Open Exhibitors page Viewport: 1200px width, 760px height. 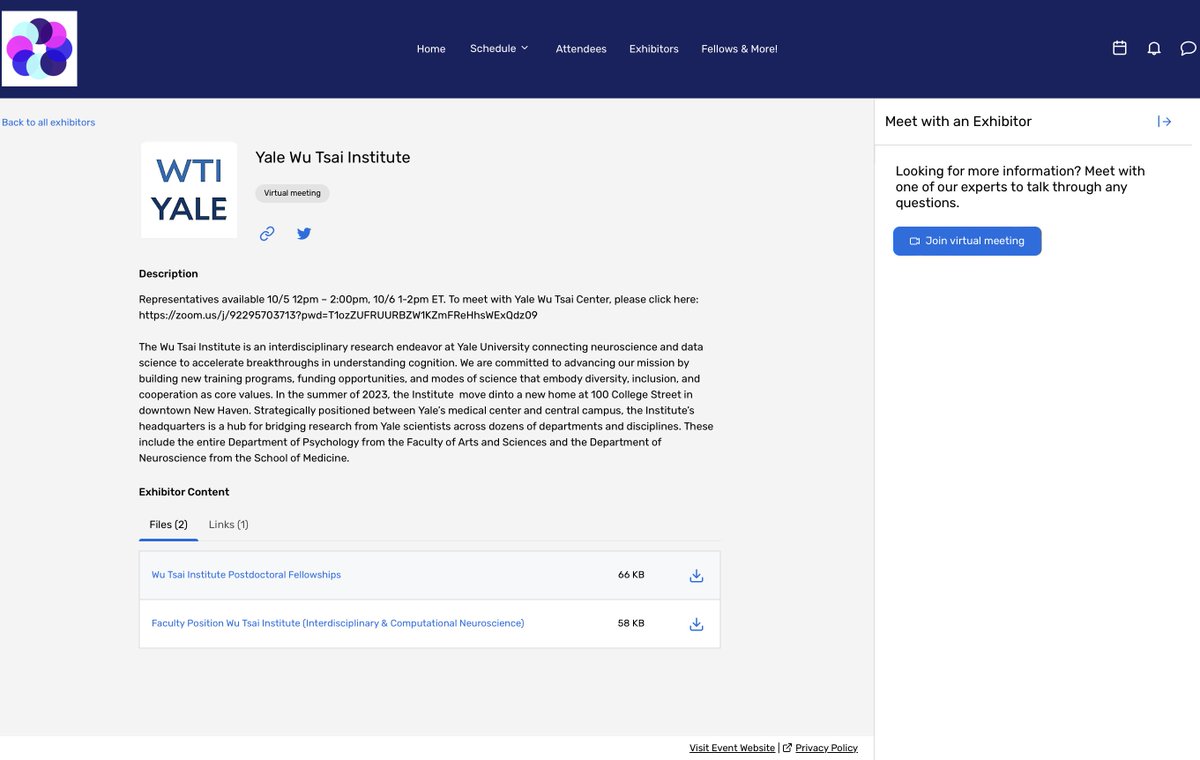tap(654, 49)
